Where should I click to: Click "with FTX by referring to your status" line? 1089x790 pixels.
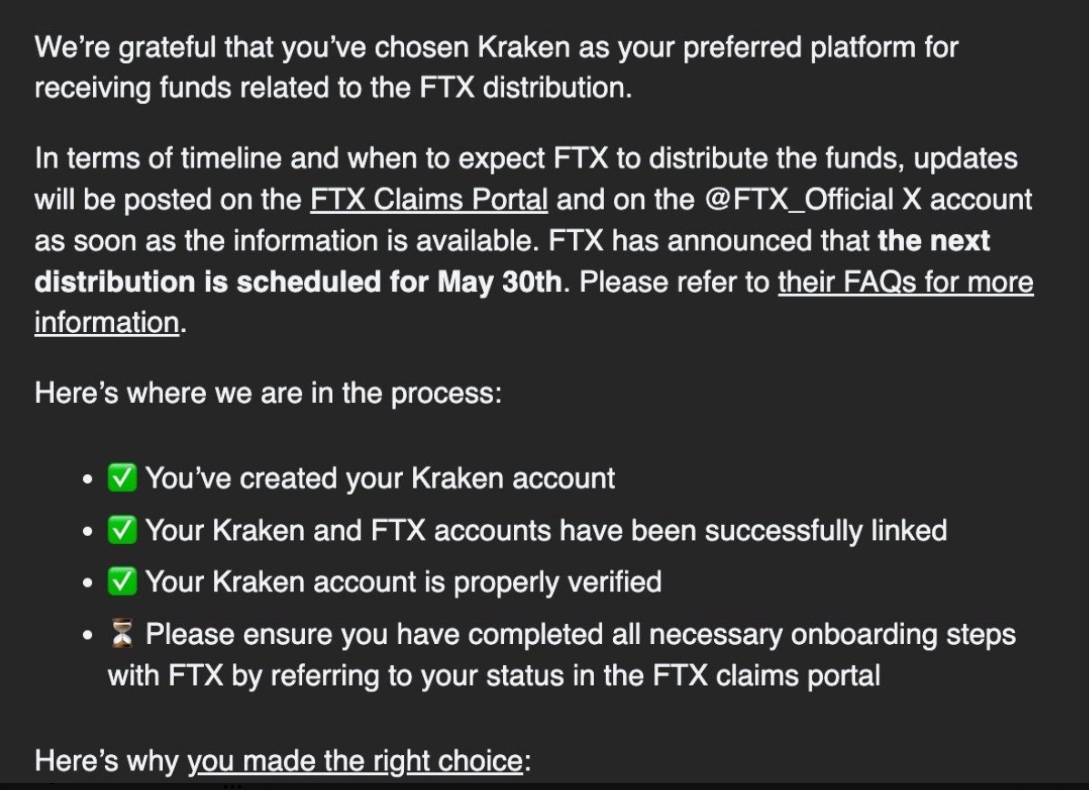tap(494, 675)
